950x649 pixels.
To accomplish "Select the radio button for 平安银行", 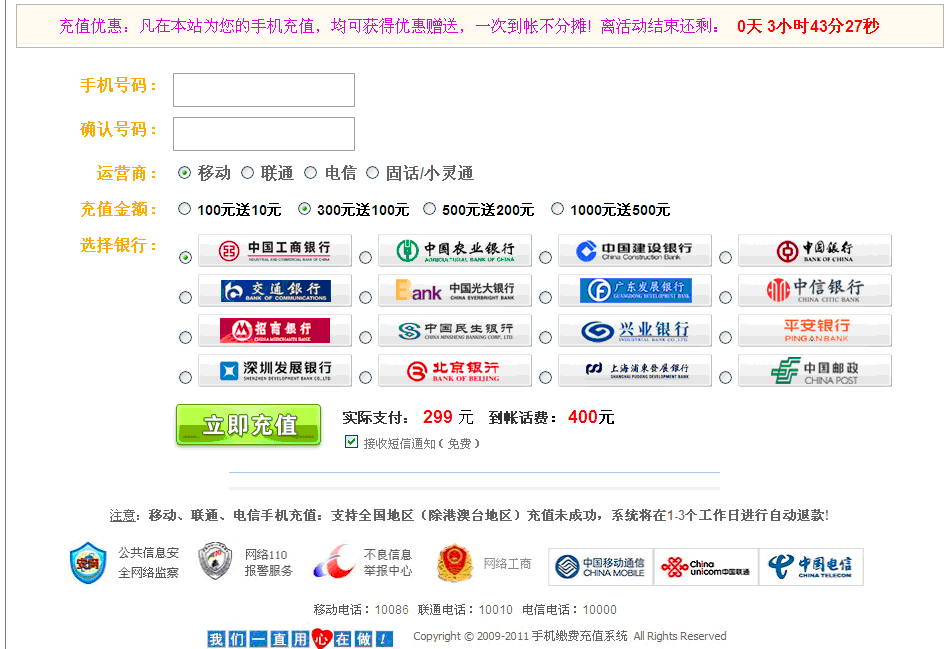I will point(725,338).
